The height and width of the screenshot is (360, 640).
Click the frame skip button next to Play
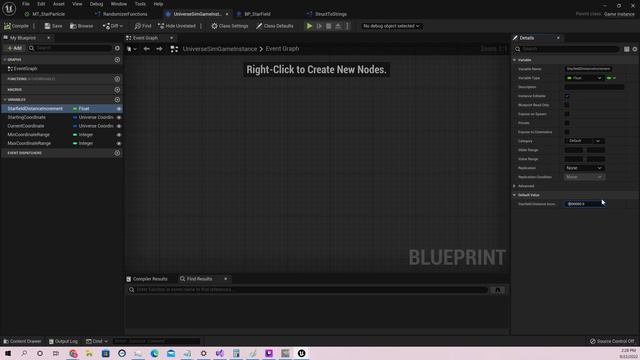tap(319, 26)
